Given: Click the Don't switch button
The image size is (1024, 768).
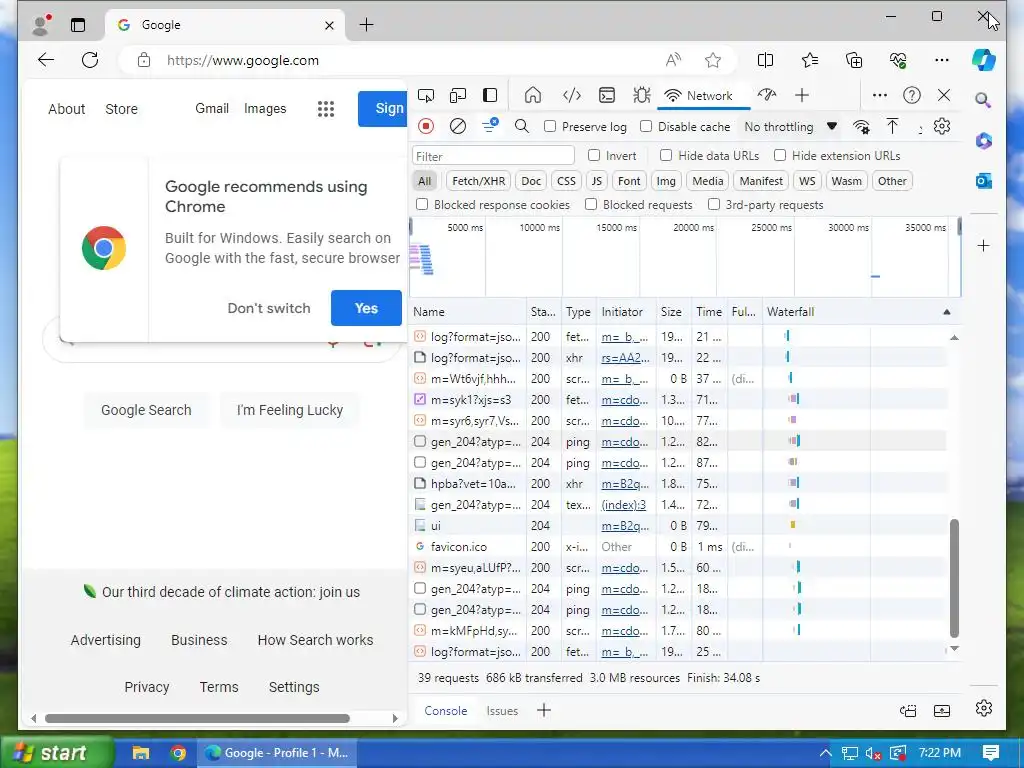Looking at the screenshot, I should point(269,308).
